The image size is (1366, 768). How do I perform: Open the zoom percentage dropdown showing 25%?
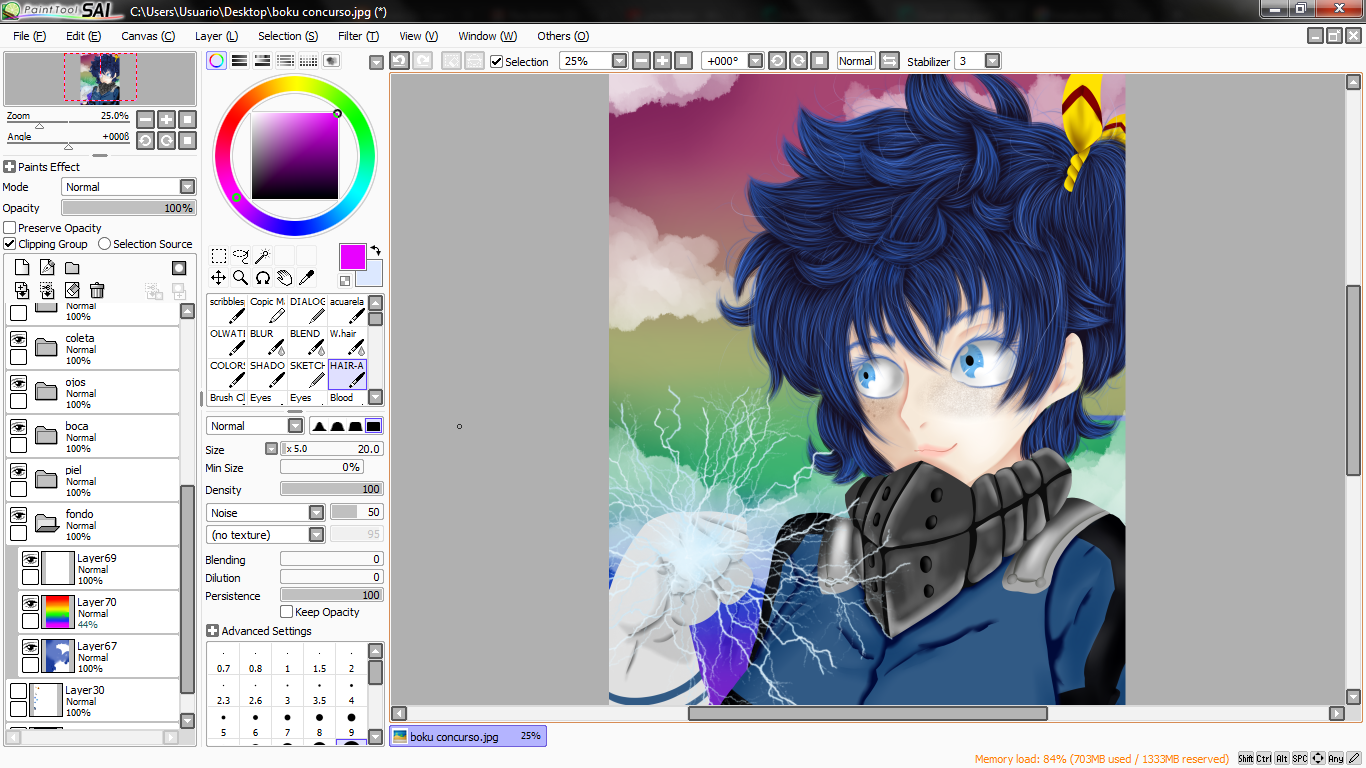click(619, 61)
